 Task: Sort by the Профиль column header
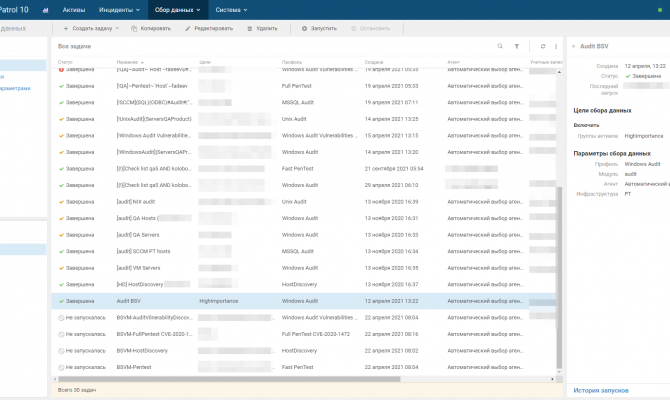[292, 62]
